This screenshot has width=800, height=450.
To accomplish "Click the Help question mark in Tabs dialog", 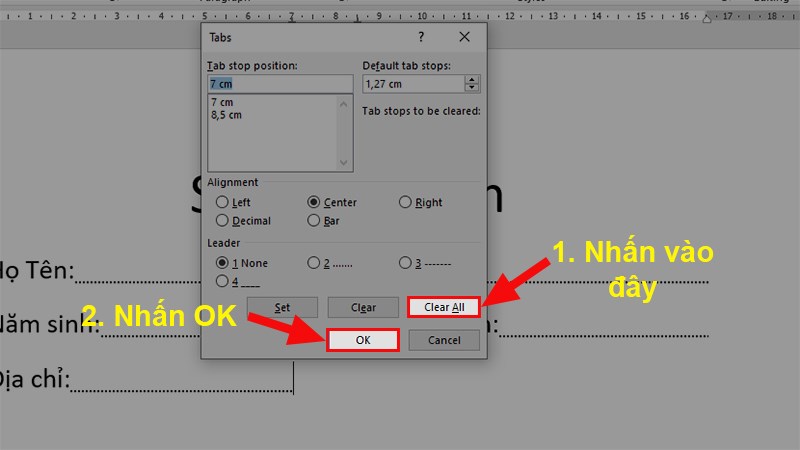I will 421,37.
